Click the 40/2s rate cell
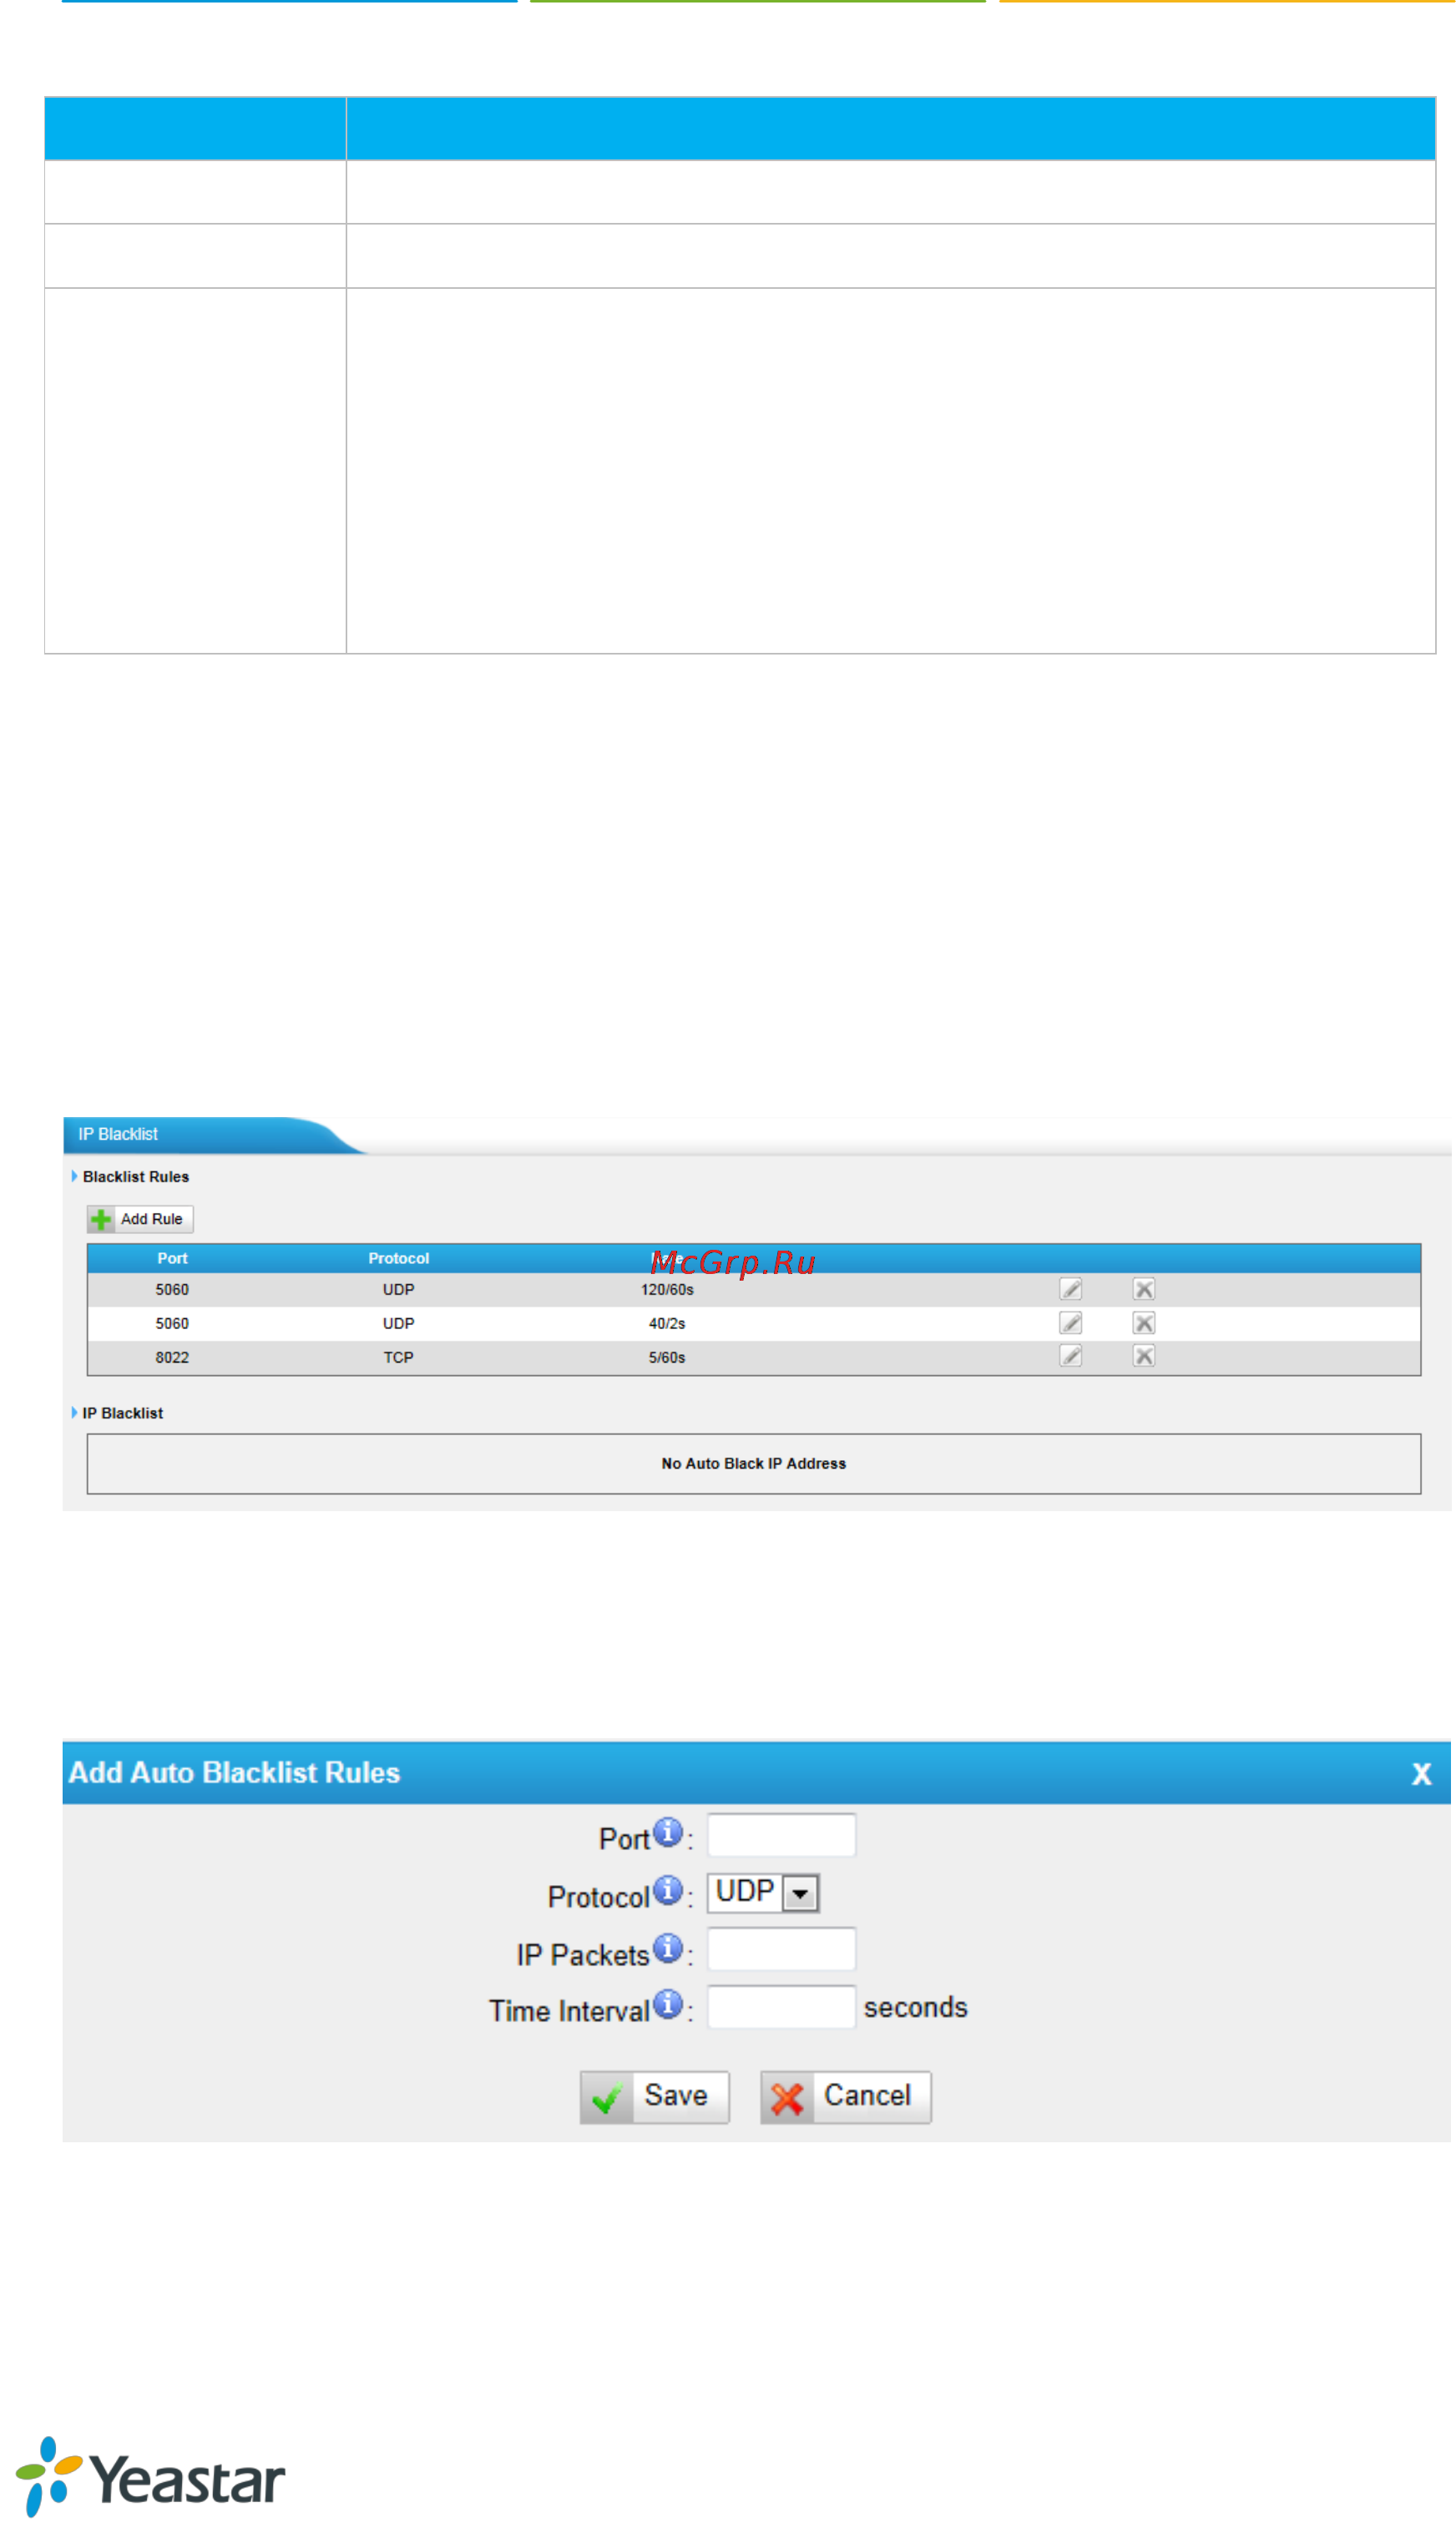This screenshot has width=1456, height=2523. (x=667, y=1323)
